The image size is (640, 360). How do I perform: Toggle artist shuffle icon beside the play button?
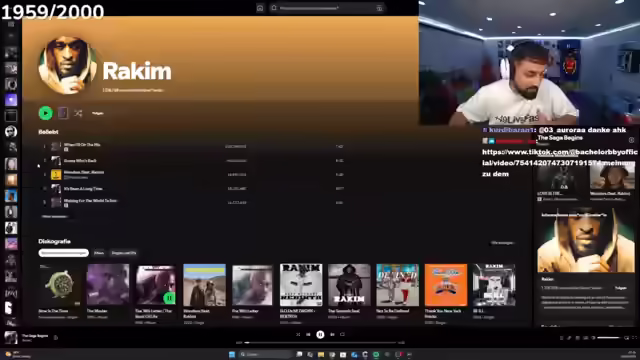pos(78,113)
